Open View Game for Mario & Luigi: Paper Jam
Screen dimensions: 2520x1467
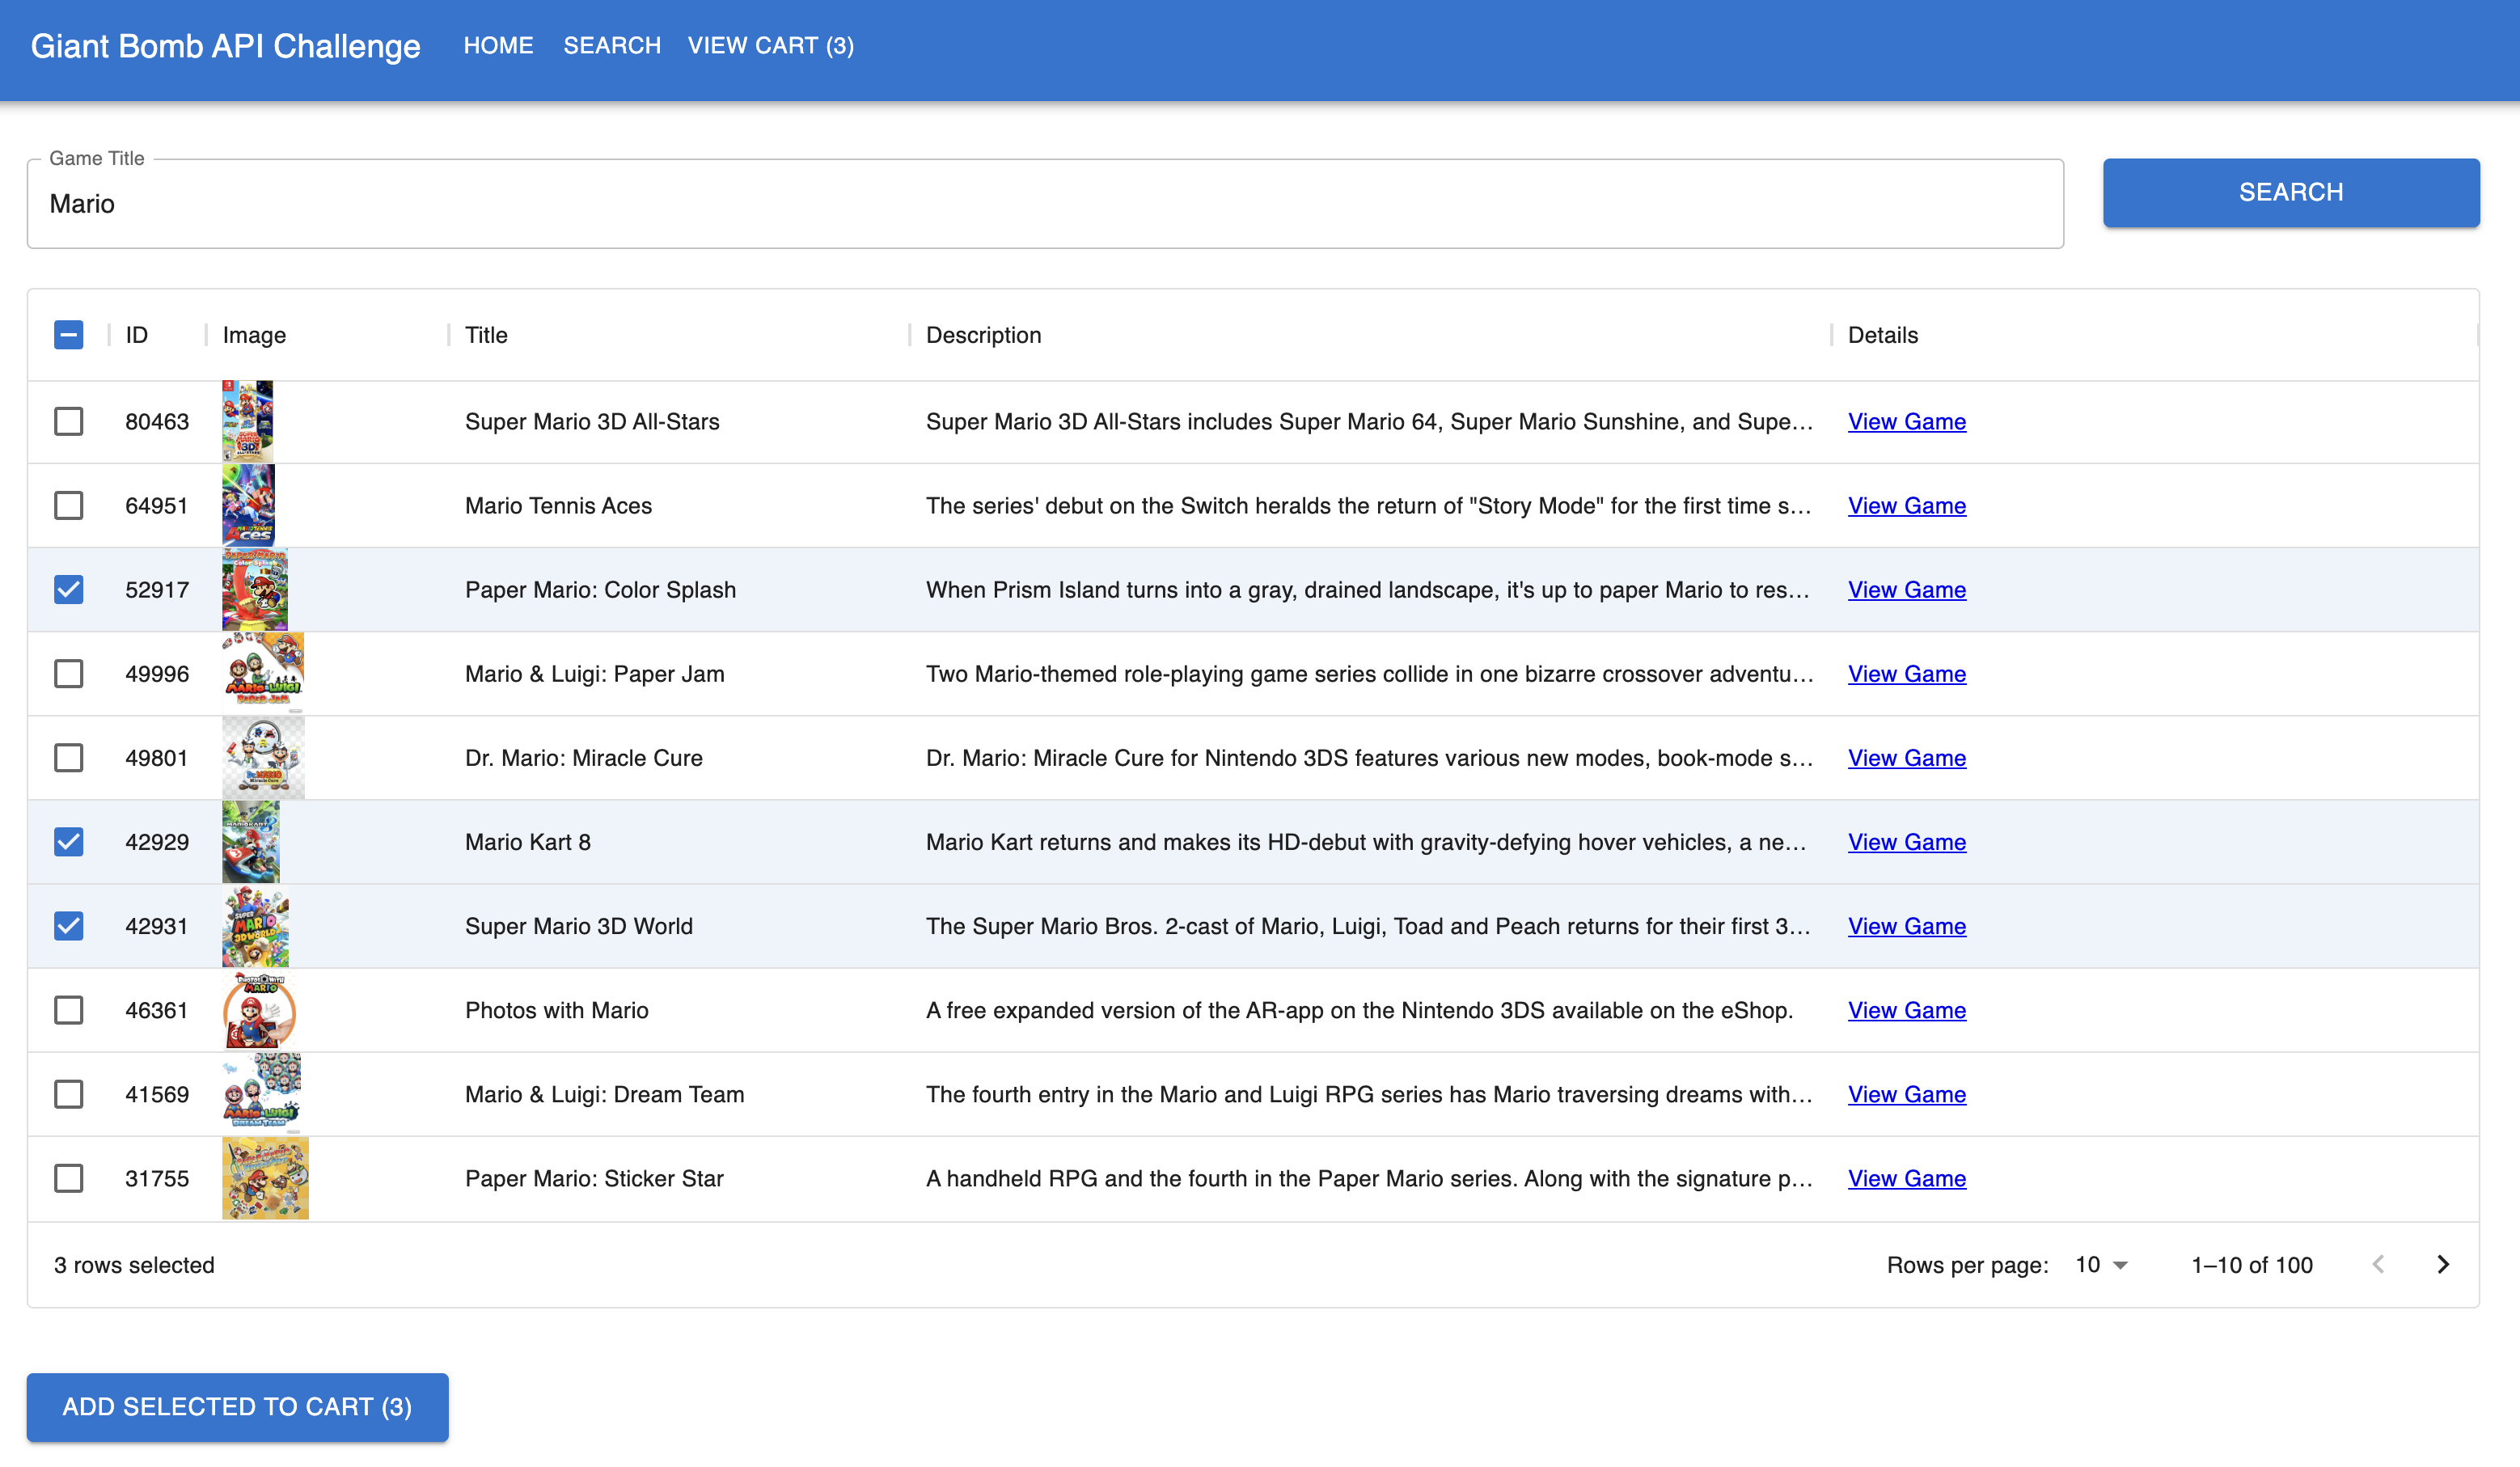pyautogui.click(x=1906, y=673)
